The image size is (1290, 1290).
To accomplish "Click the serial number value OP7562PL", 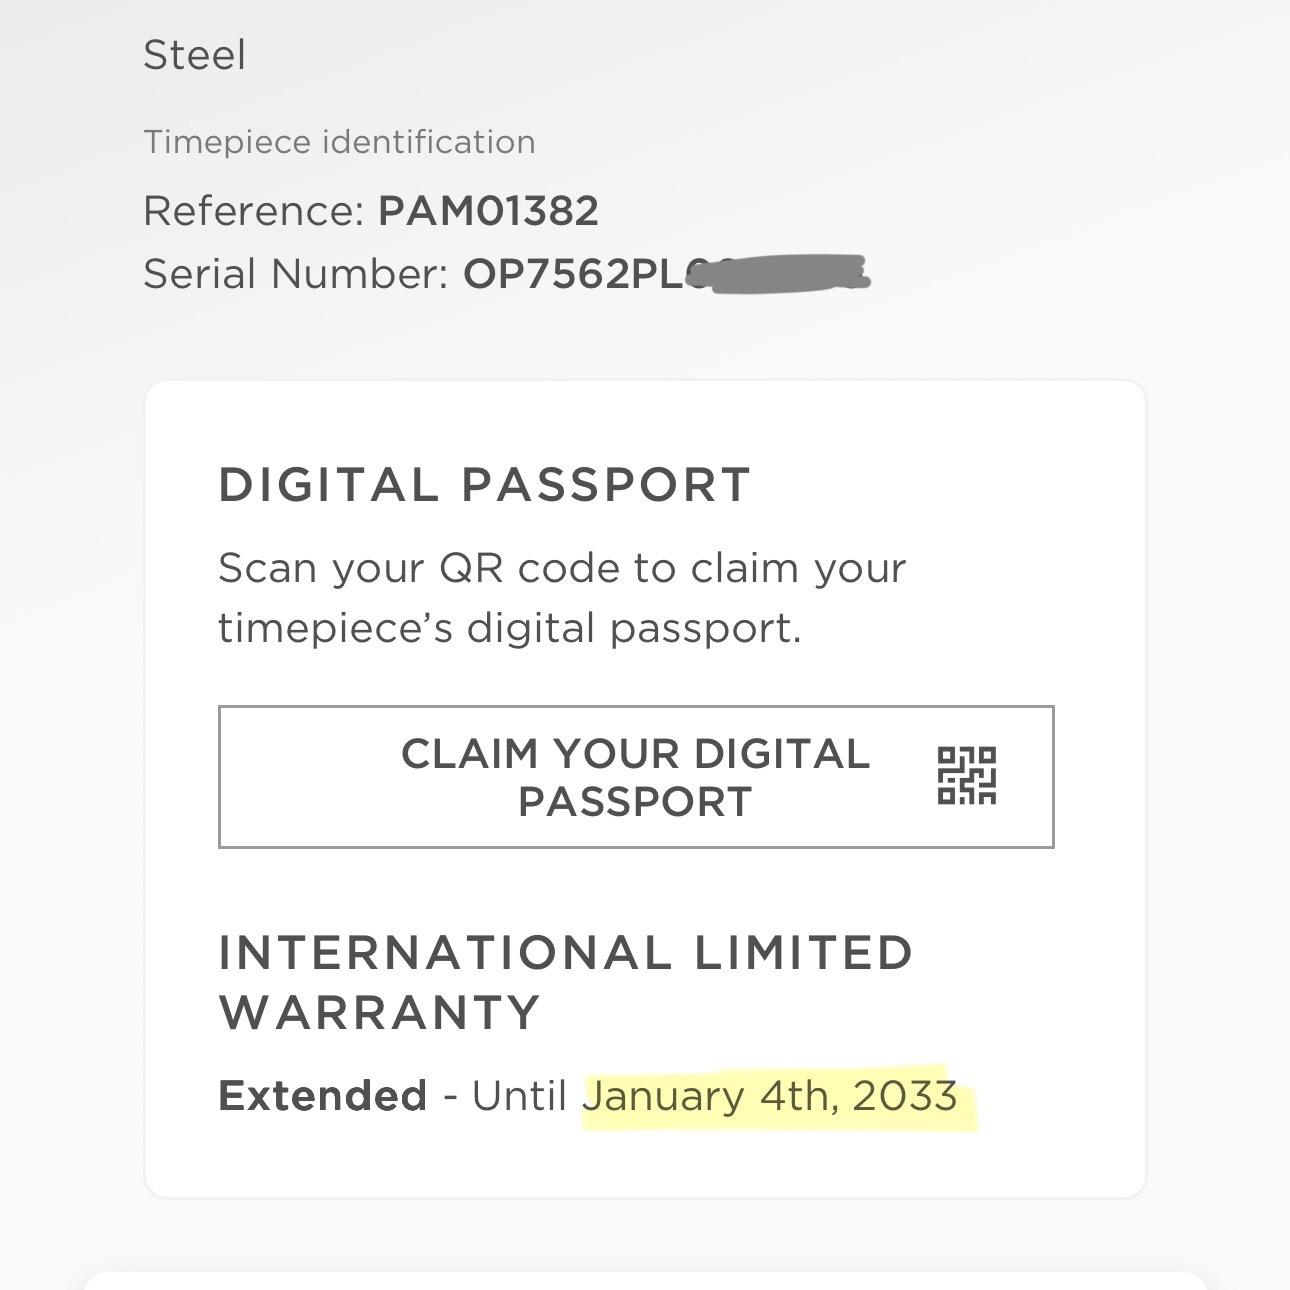I will click(x=575, y=274).
